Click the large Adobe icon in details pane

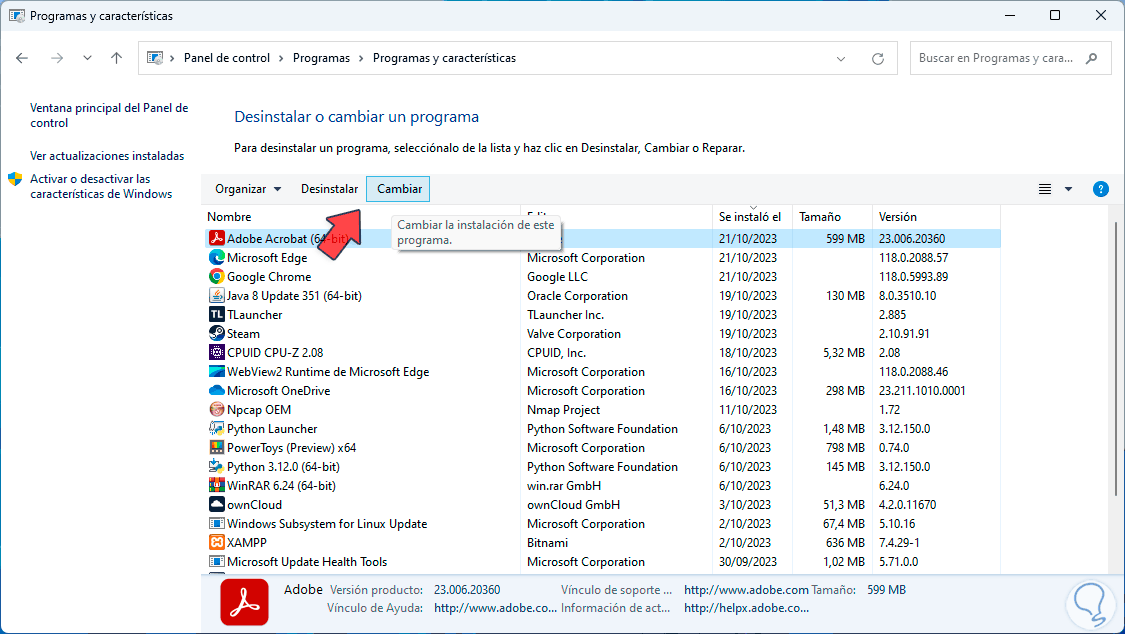(245, 602)
